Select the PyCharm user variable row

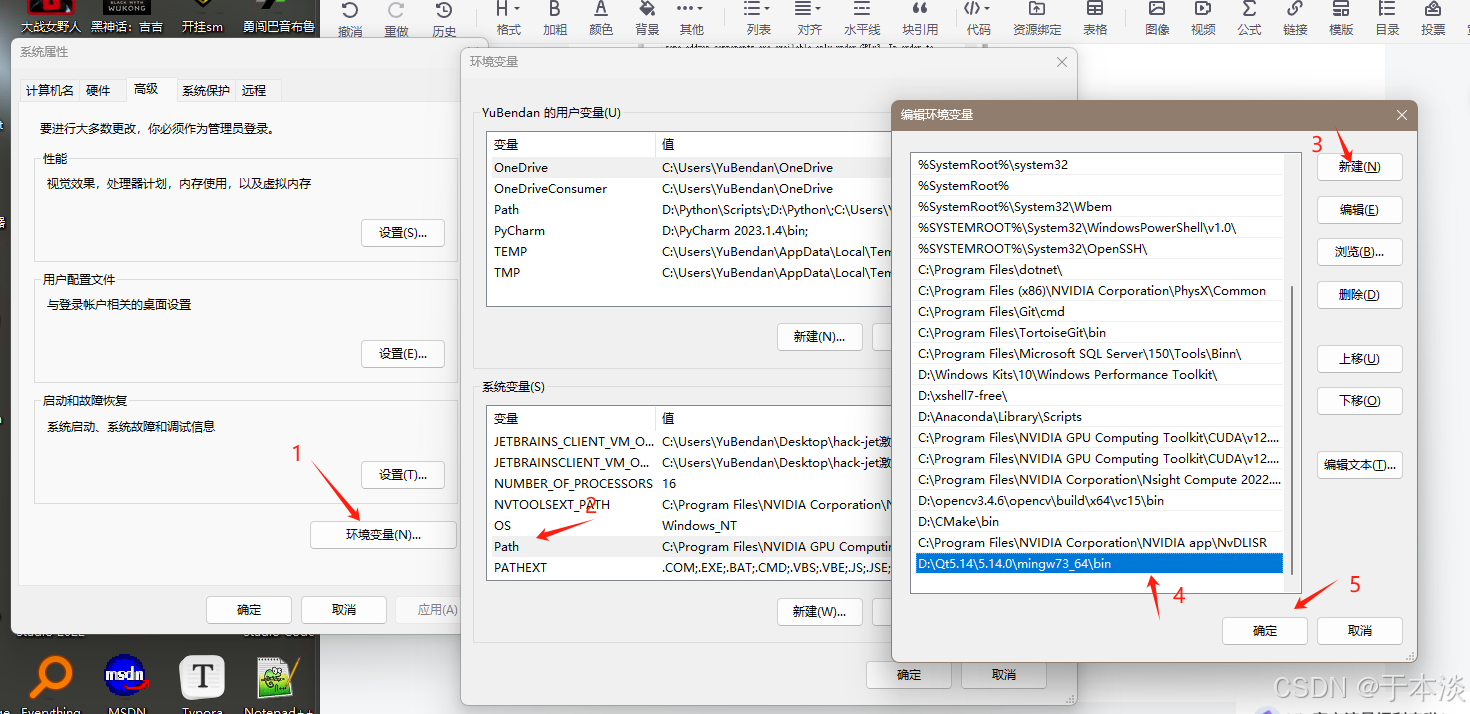click(x=689, y=230)
